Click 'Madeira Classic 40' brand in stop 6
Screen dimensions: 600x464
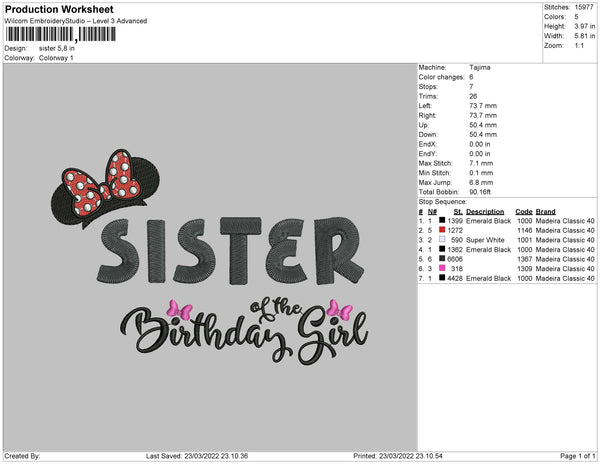pyautogui.click(x=565, y=269)
